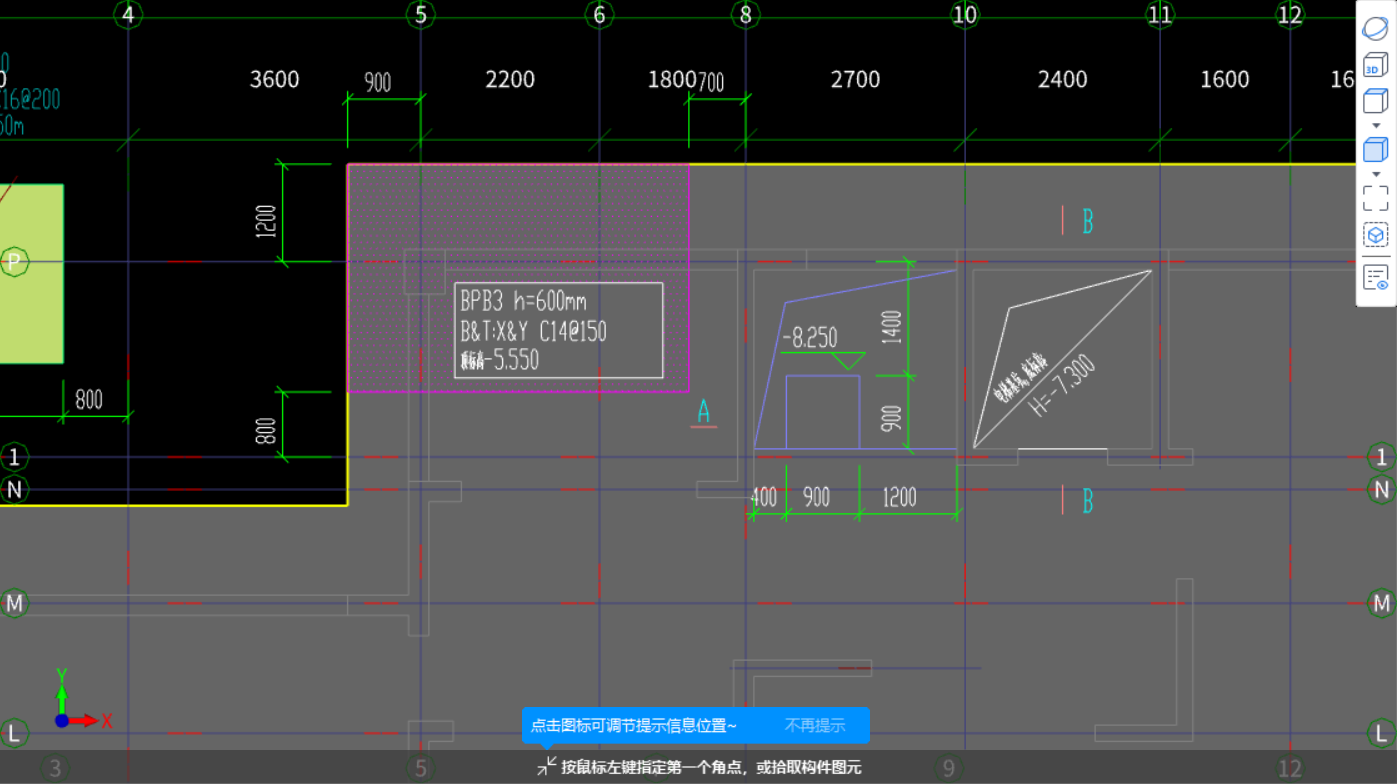The image size is (1397, 784).
Task: Click the dashed rectangle zoom-extent icon
Action: point(1375,198)
